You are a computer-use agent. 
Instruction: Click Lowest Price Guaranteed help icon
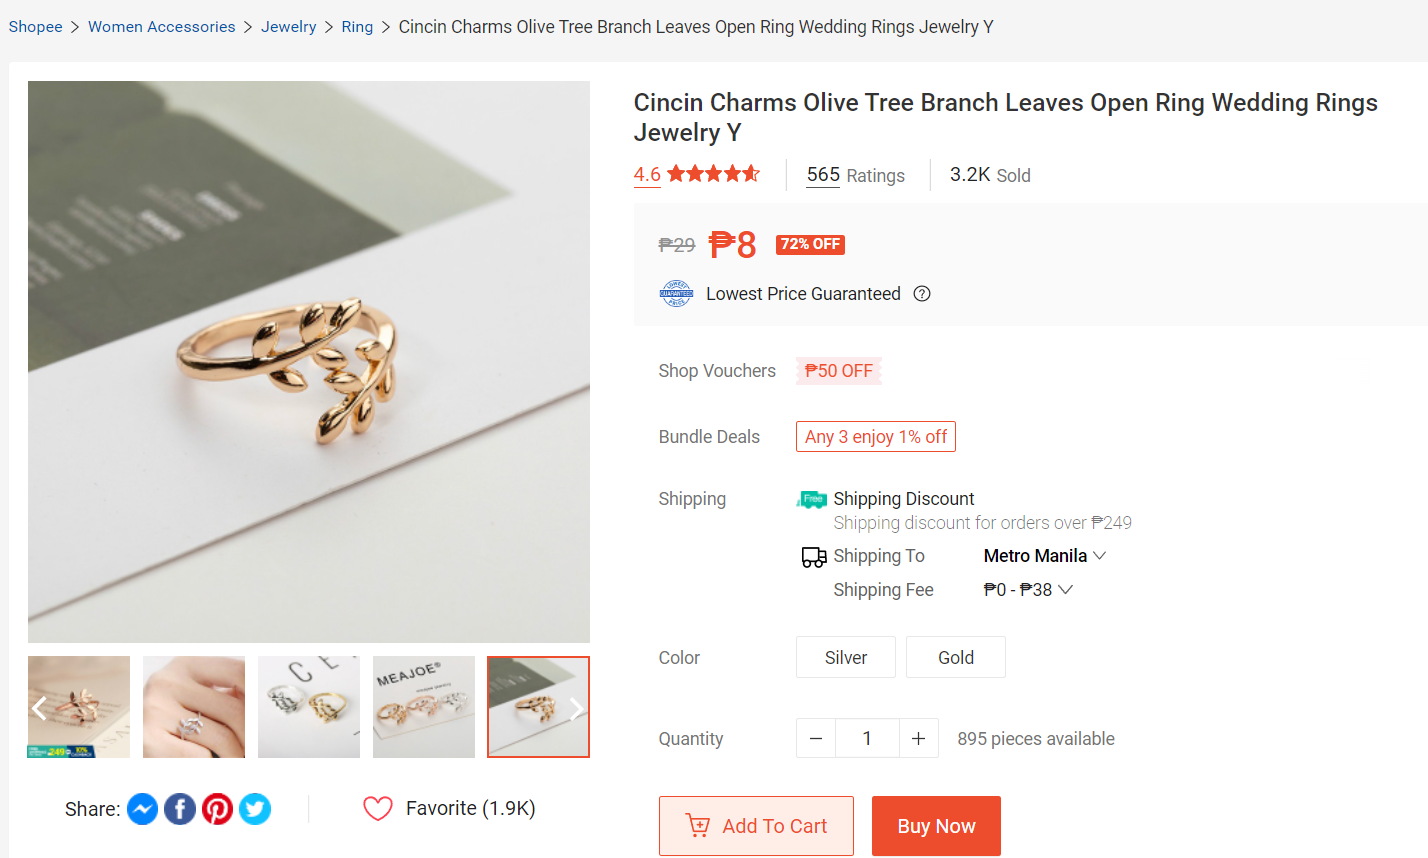[922, 294]
